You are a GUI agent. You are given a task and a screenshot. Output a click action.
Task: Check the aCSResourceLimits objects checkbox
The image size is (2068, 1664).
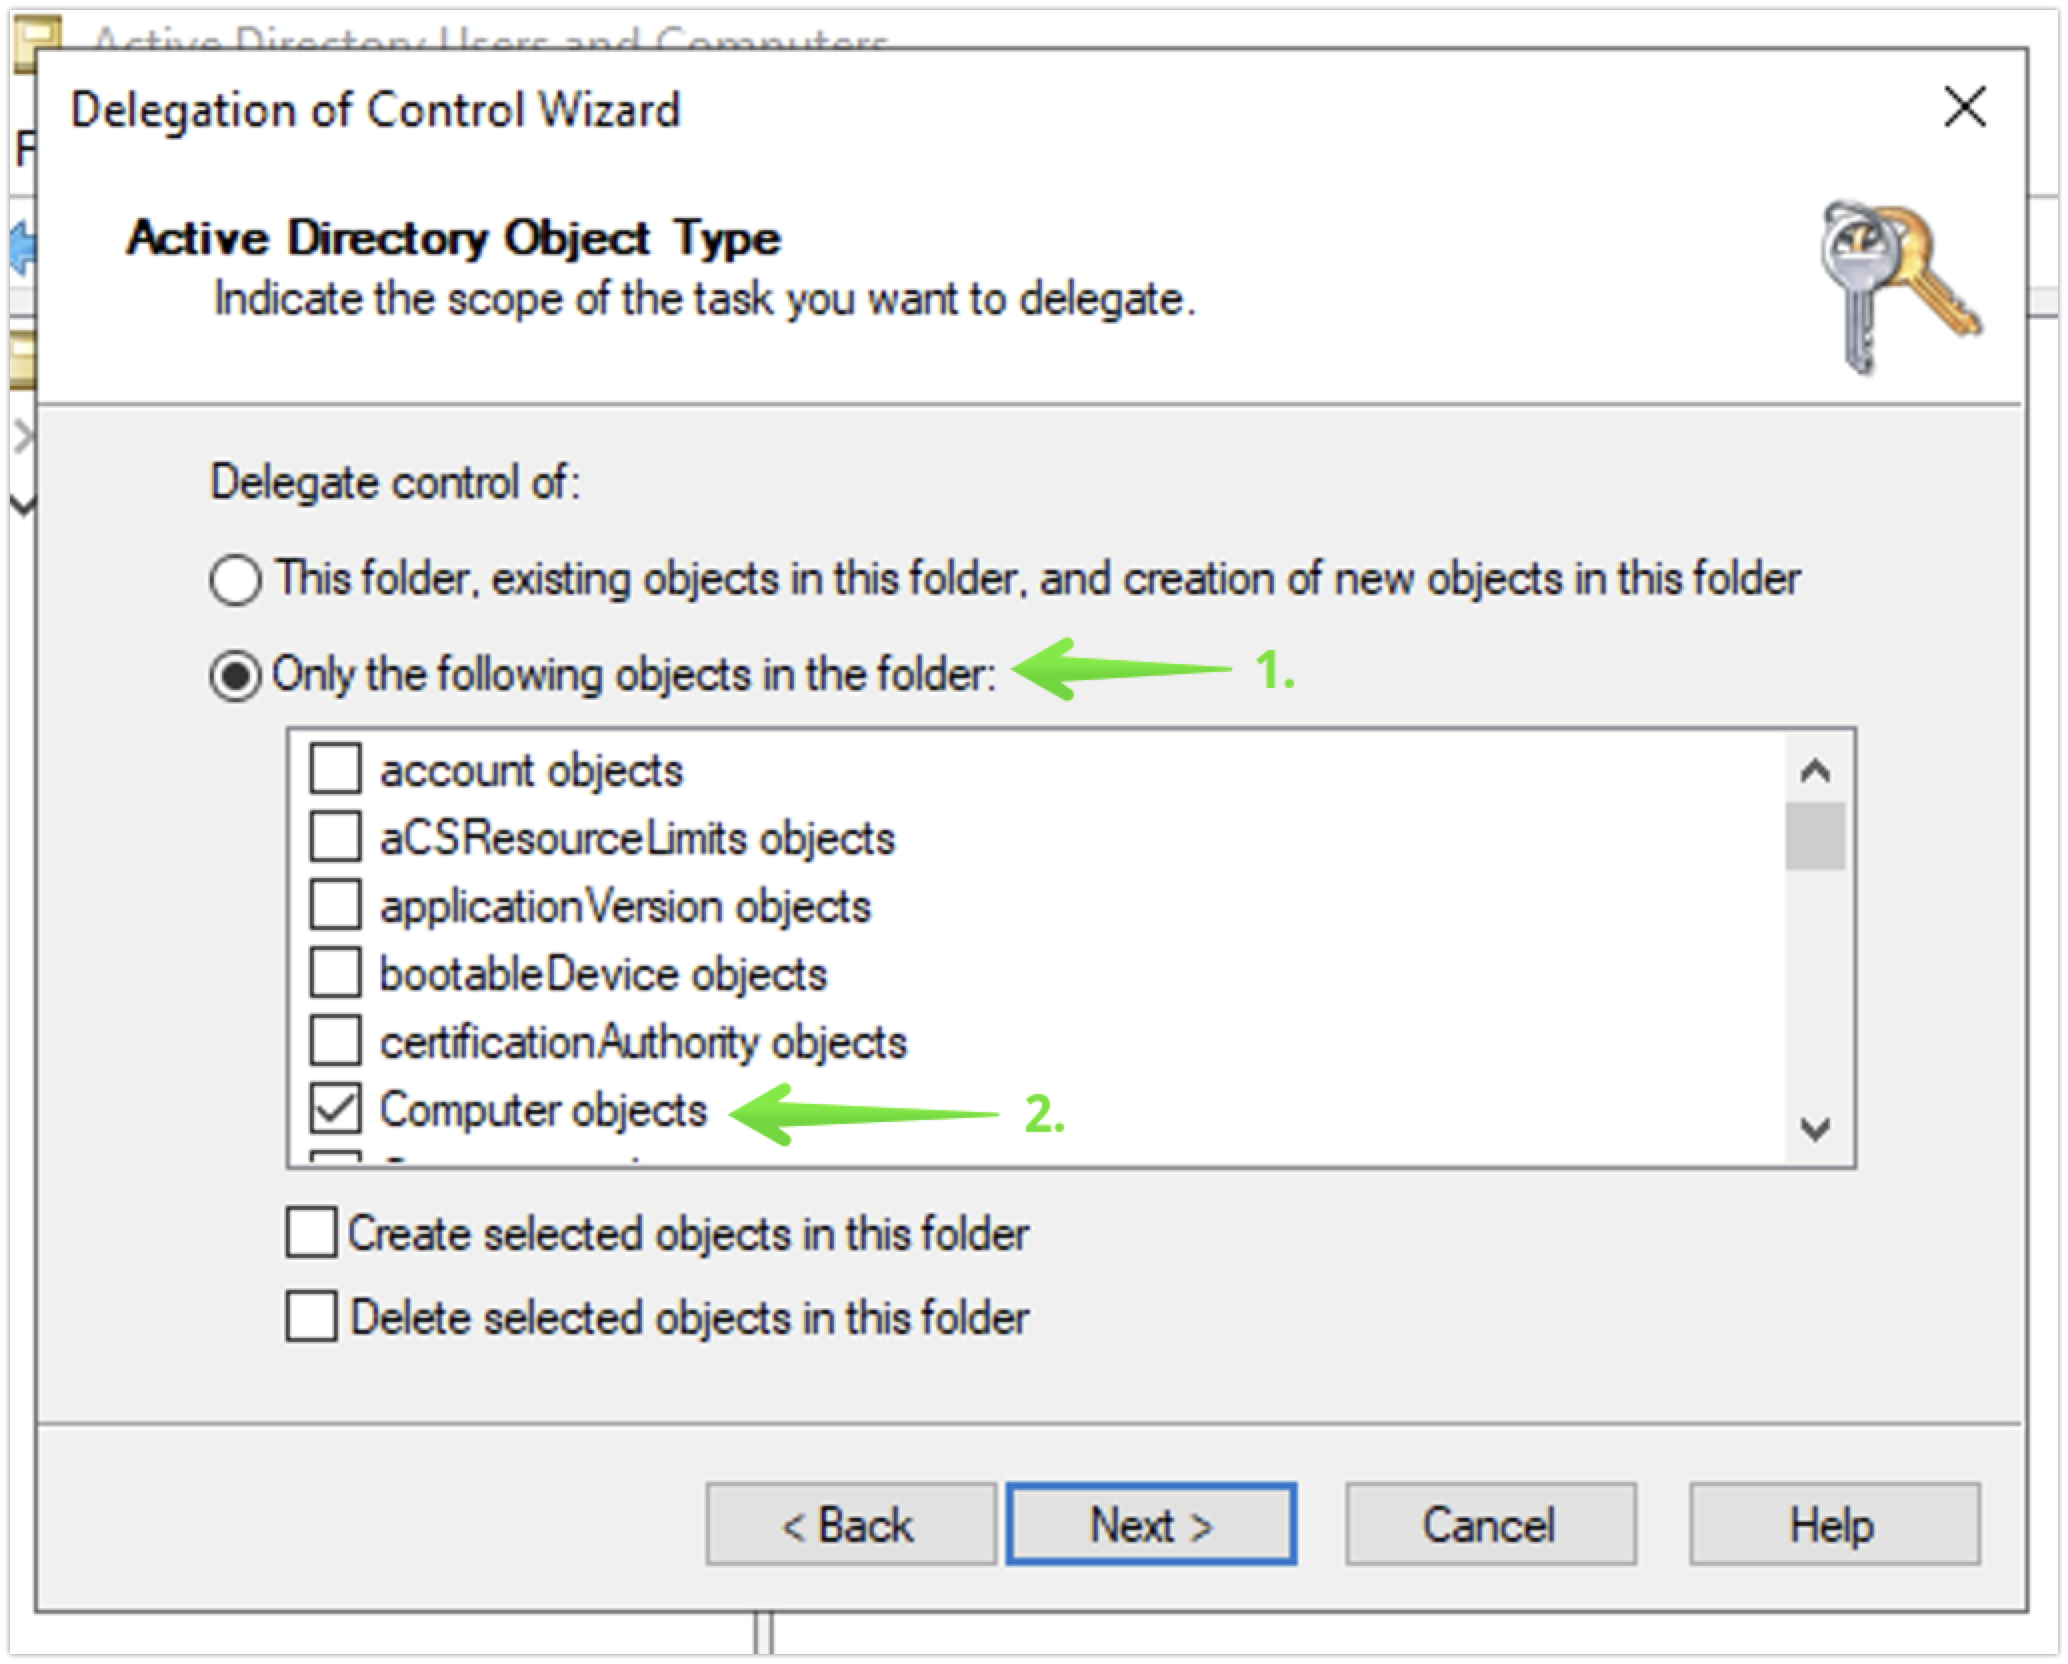click(335, 837)
